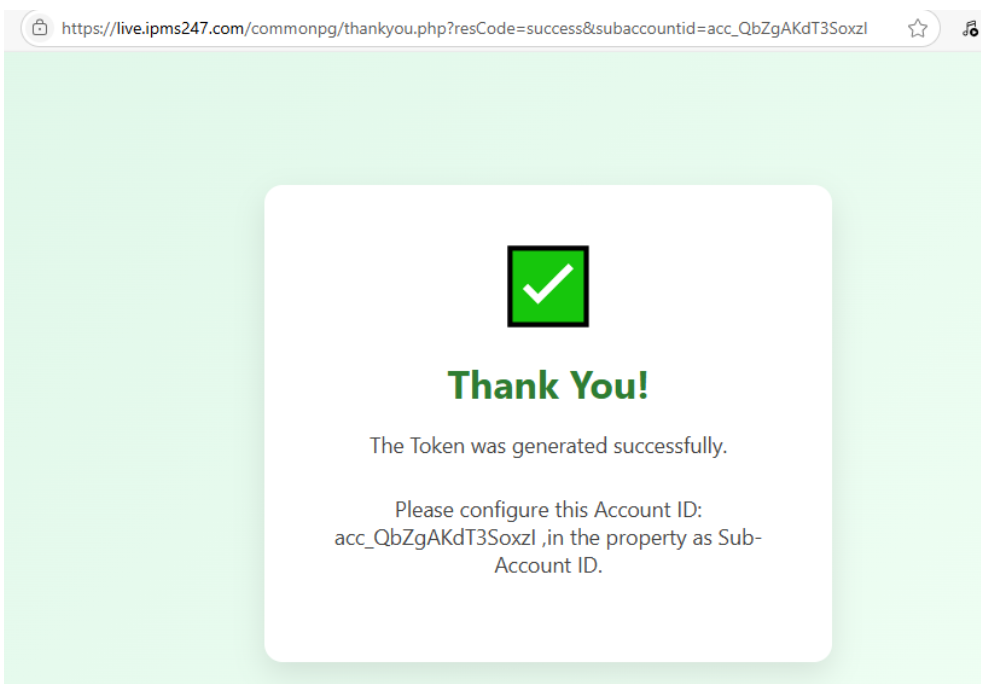Select the acc_QbZgAKdT3SoxzI ID in the card
984x686 pixels.
435,538
